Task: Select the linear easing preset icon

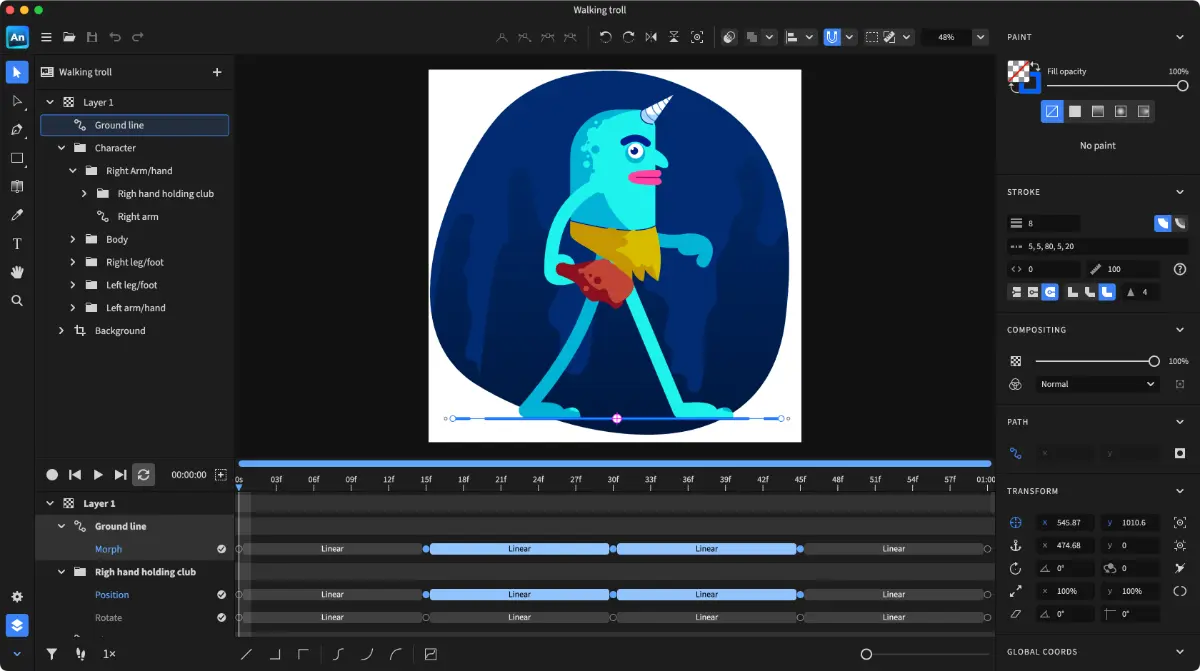Action: [x=247, y=654]
